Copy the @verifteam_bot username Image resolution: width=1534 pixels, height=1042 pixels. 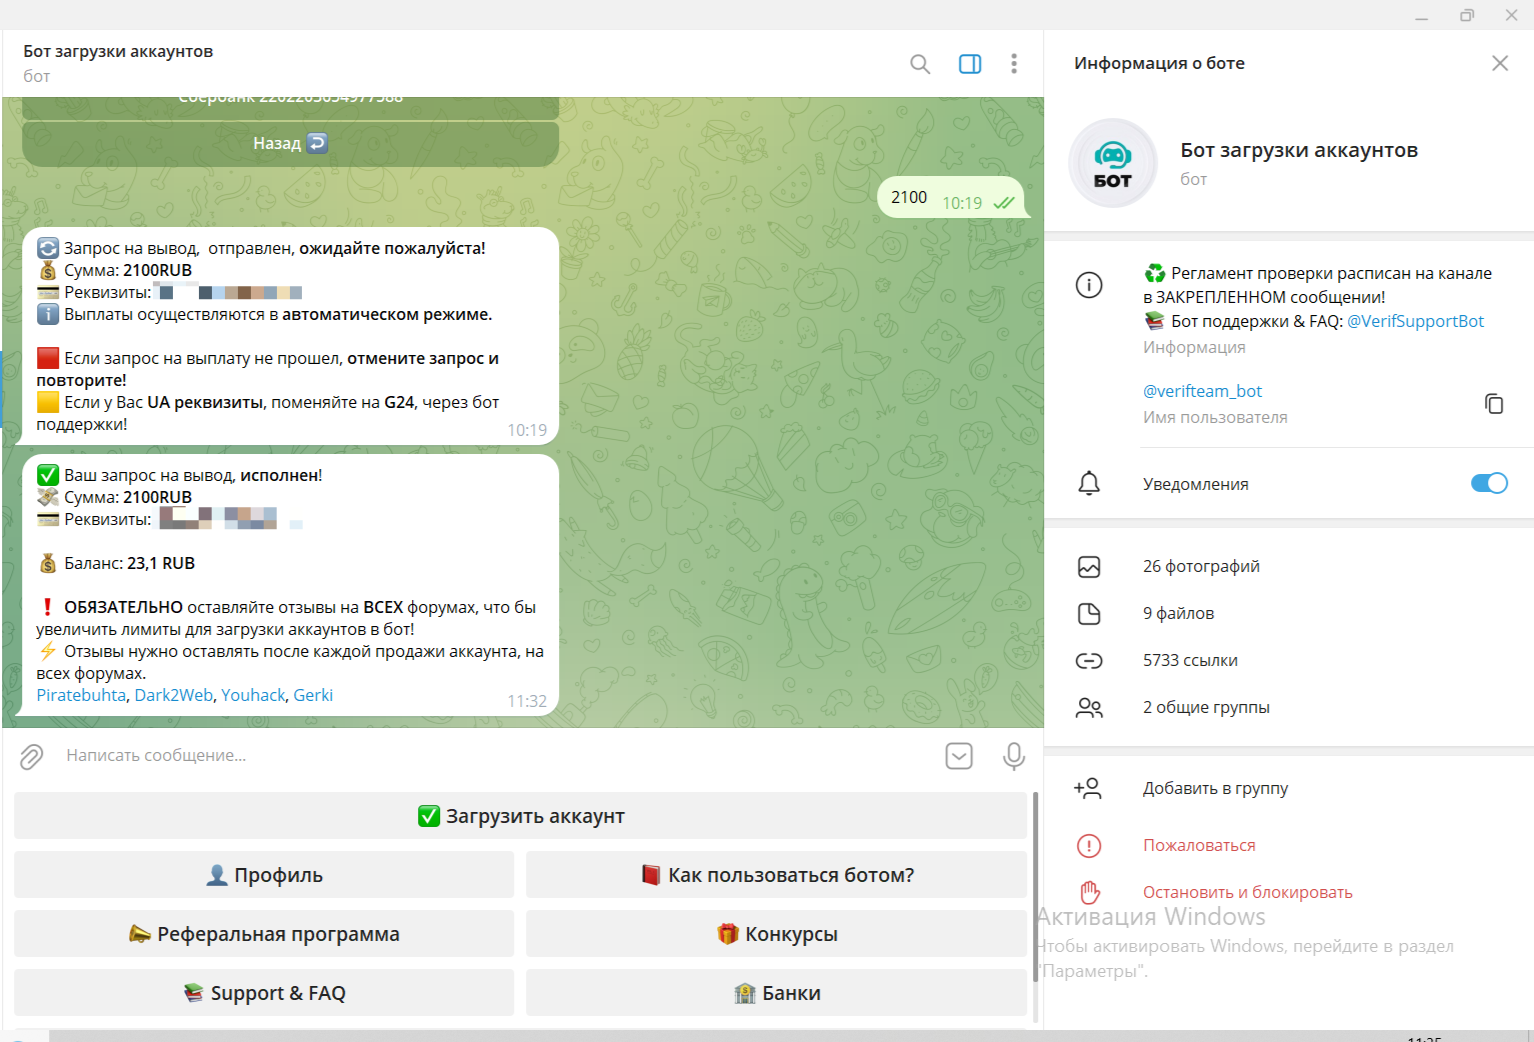pyautogui.click(x=1493, y=403)
